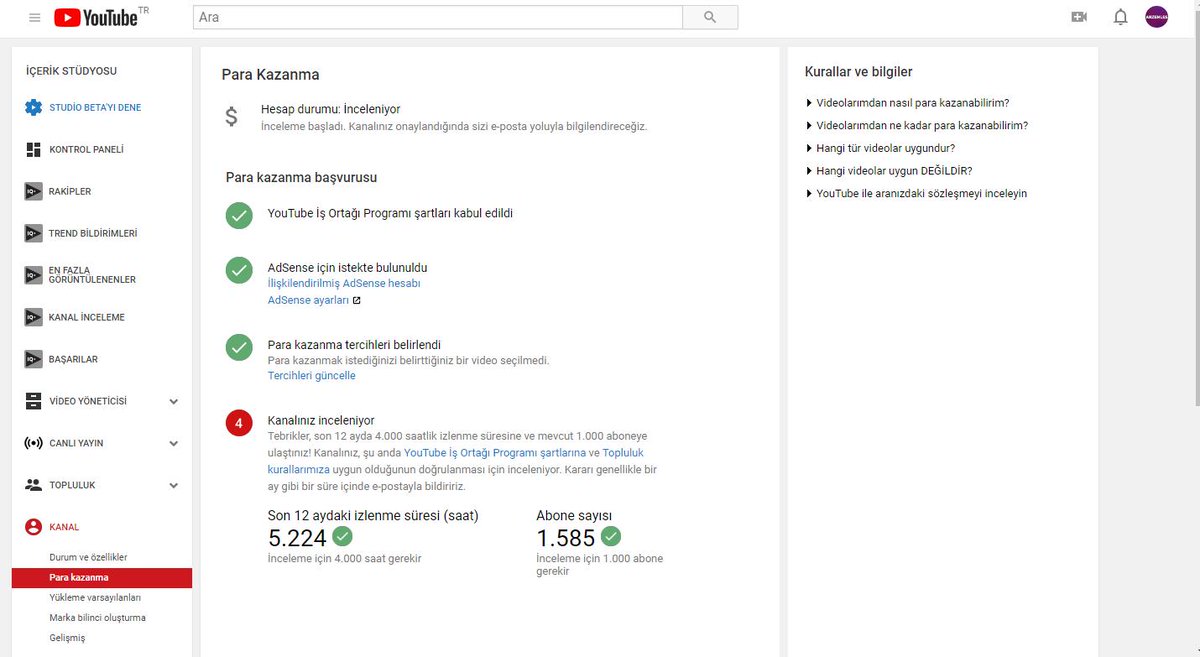Click the Kanal İnceleme sidebar icon
The width and height of the screenshot is (1200, 657).
pyautogui.click(x=33, y=317)
